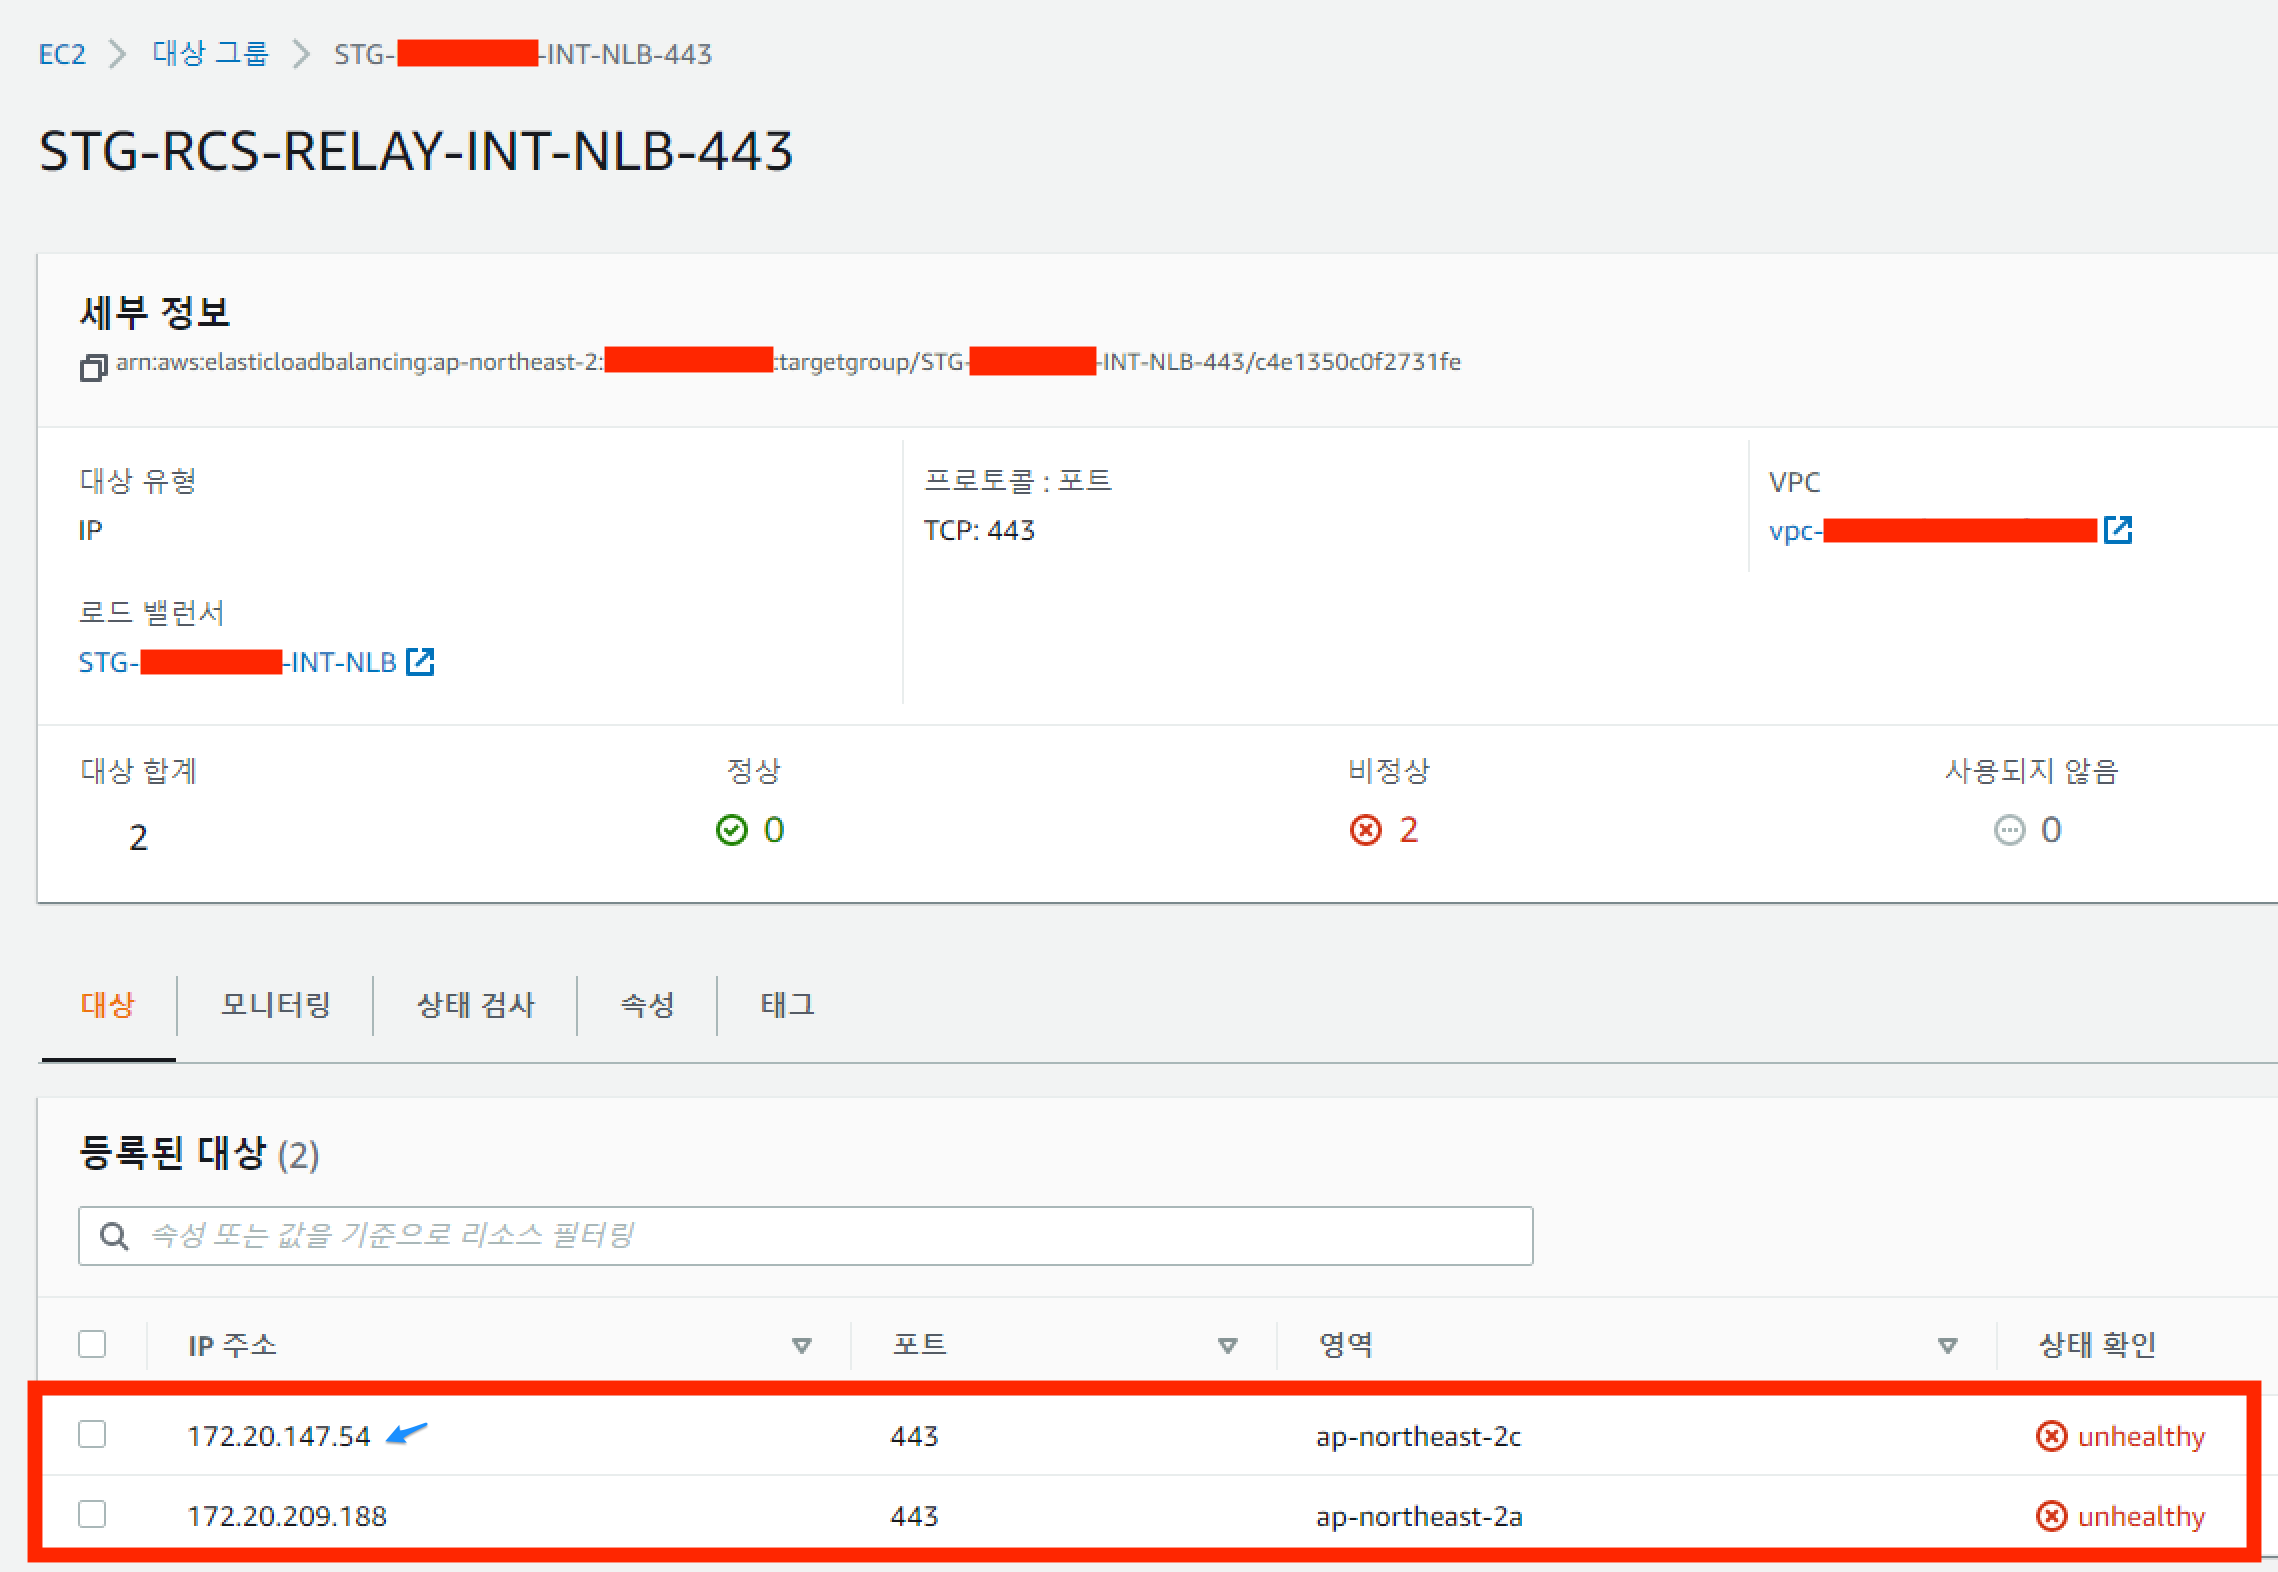Select the checkbox for 172.20.147.54

(x=92, y=1434)
